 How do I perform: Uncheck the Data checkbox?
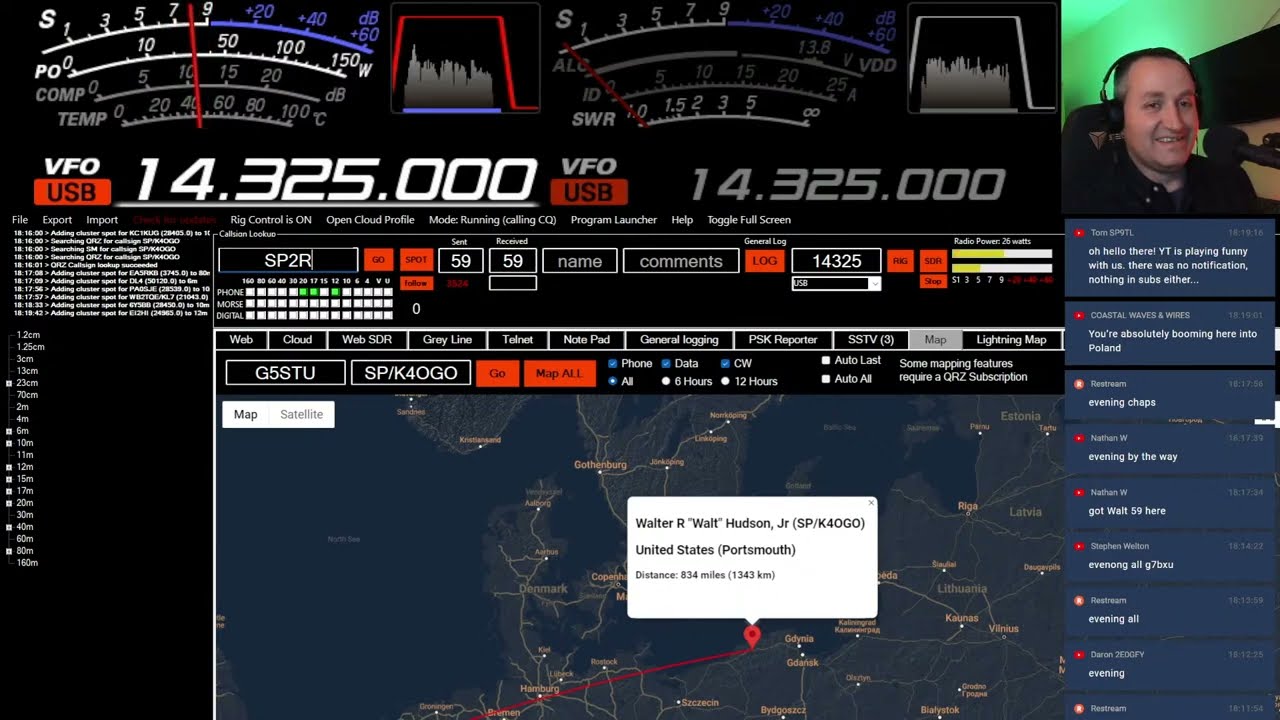[666, 364]
